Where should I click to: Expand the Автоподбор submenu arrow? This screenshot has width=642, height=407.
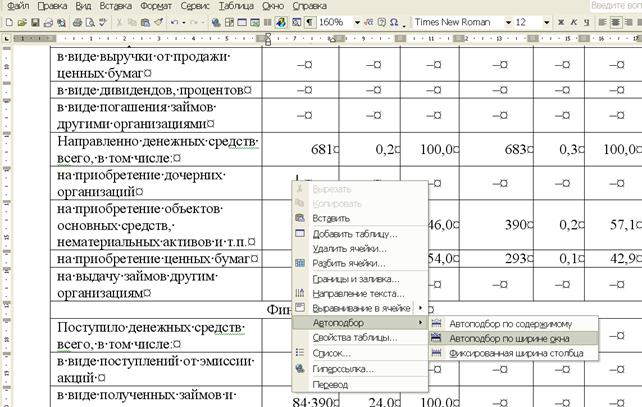pos(420,323)
